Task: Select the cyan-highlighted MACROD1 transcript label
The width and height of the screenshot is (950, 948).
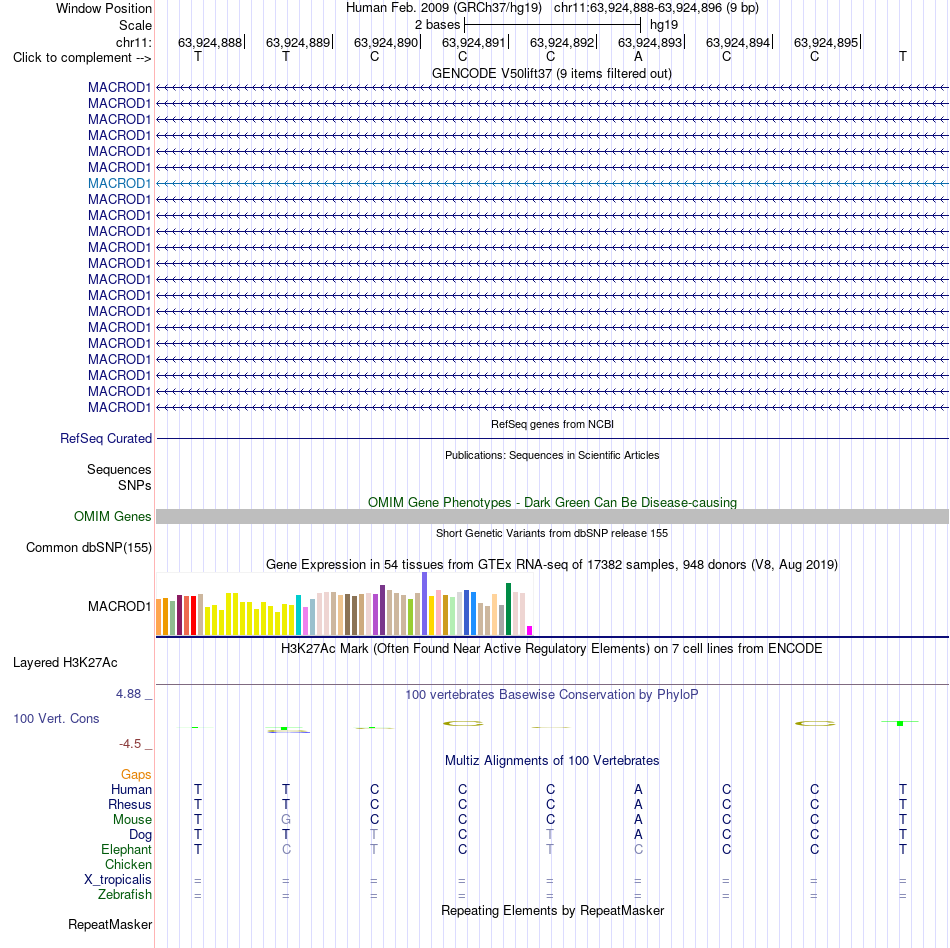Action: (x=119, y=183)
